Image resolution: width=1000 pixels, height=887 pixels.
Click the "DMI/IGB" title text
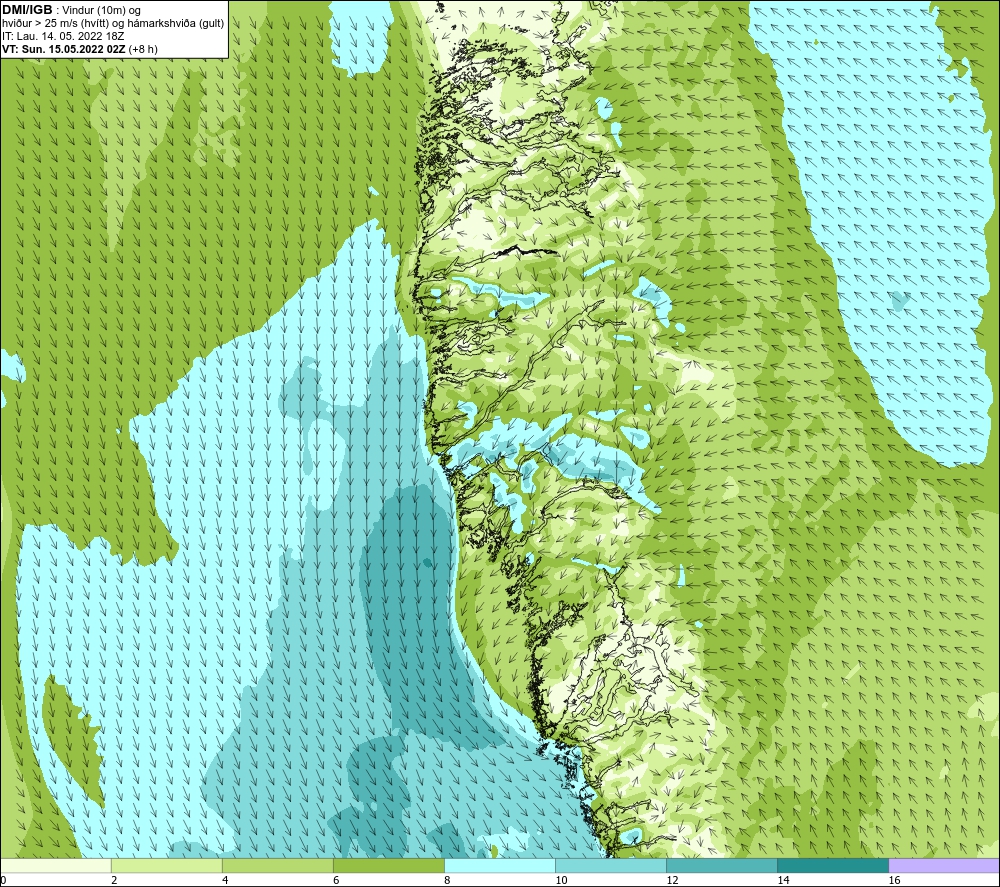pyautogui.click(x=27, y=10)
